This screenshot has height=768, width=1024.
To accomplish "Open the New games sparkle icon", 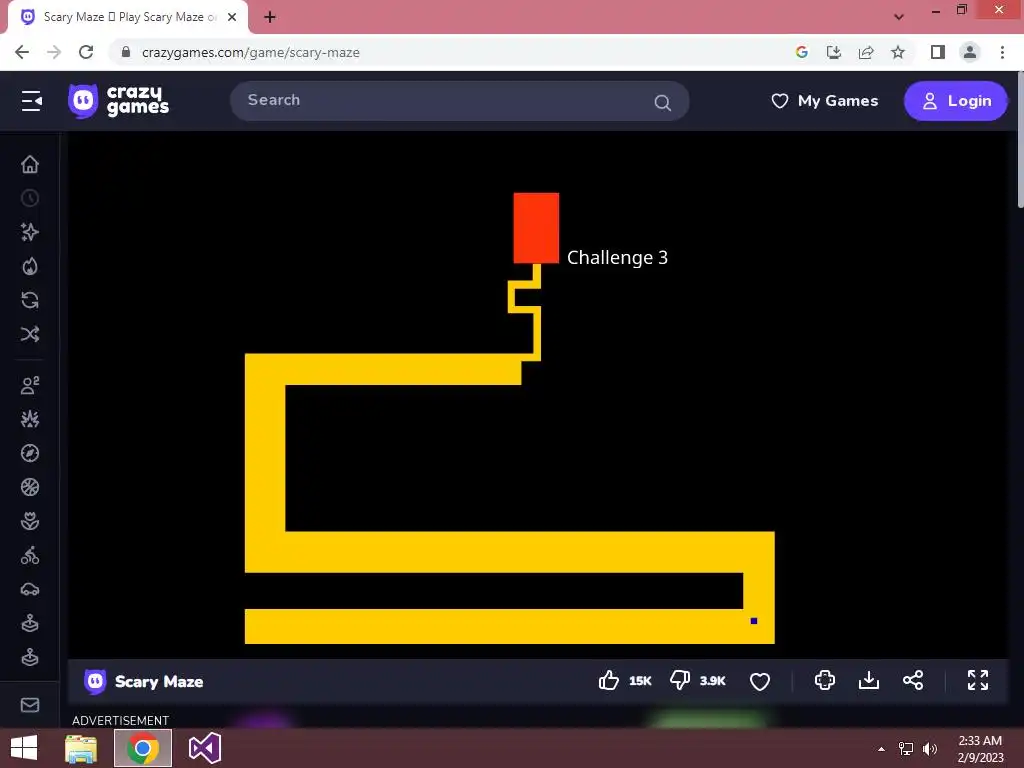I will pyautogui.click(x=30, y=232).
